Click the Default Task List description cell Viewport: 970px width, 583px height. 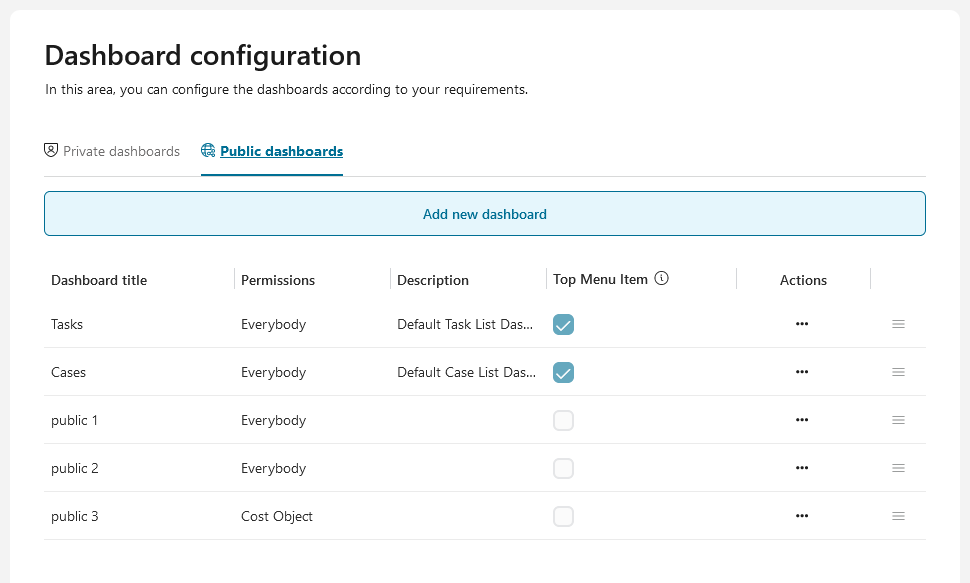466,324
